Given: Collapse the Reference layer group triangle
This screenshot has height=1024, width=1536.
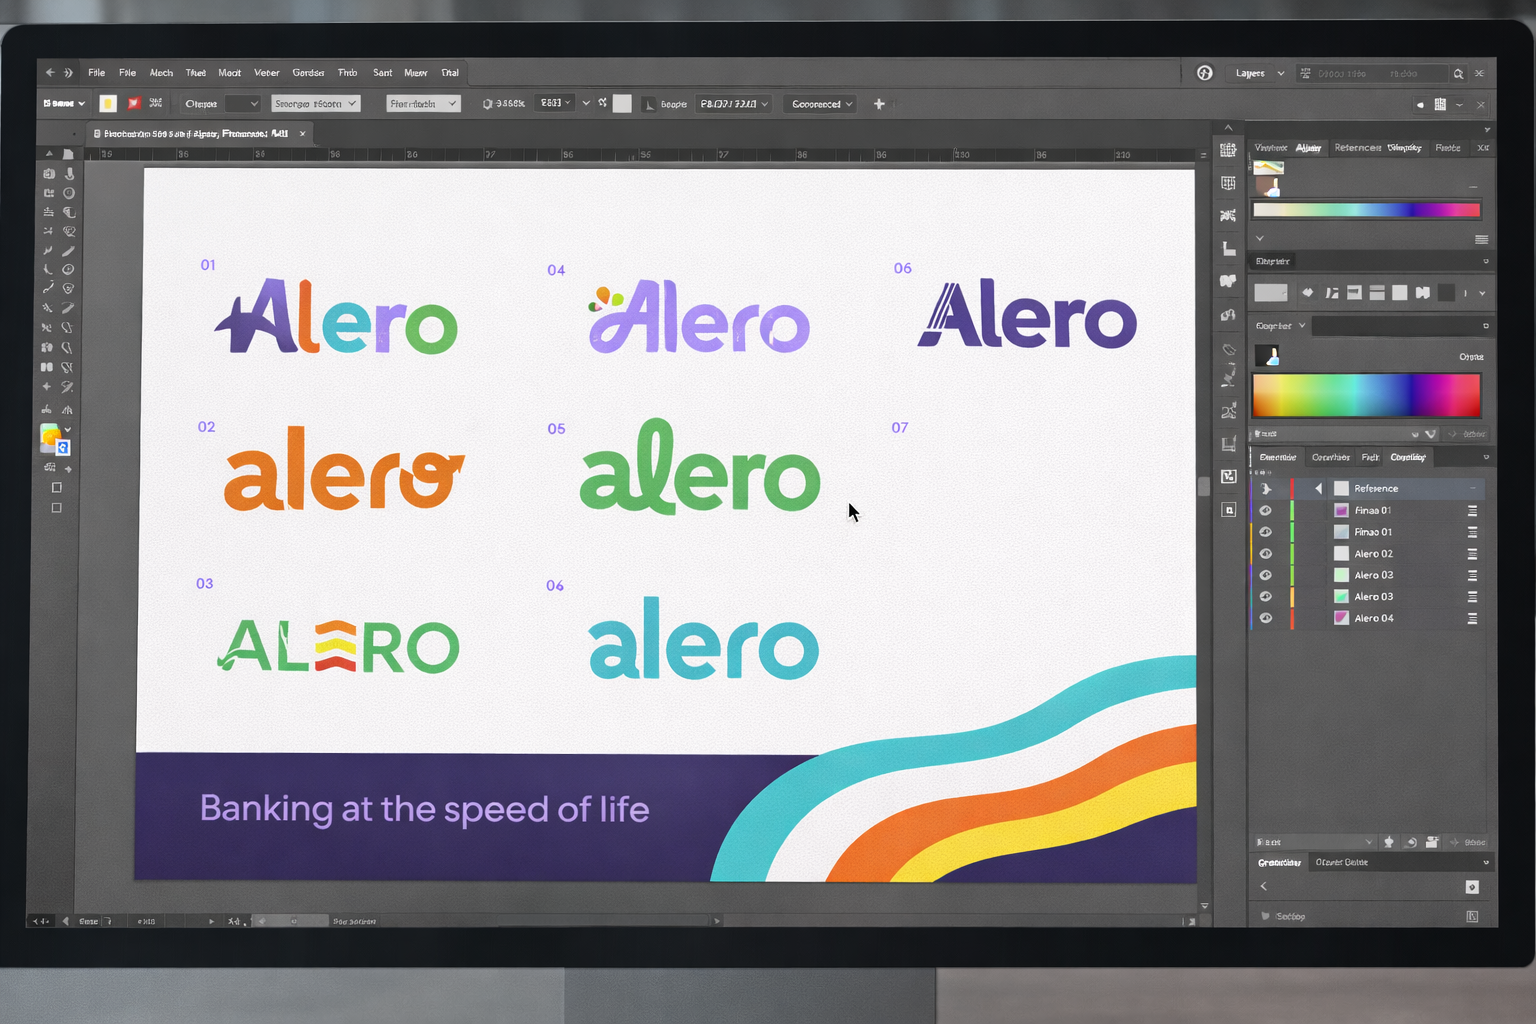Looking at the screenshot, I should tap(1318, 489).
